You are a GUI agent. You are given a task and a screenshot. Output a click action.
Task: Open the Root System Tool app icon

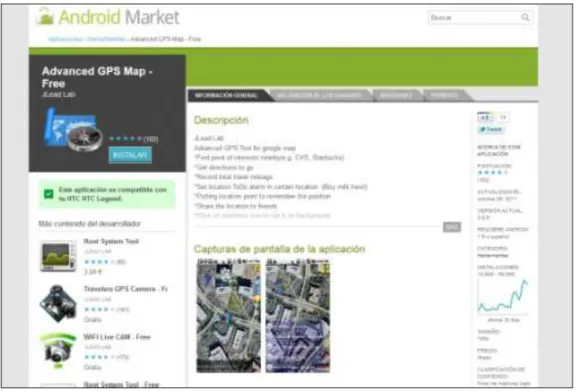pyautogui.click(x=58, y=256)
